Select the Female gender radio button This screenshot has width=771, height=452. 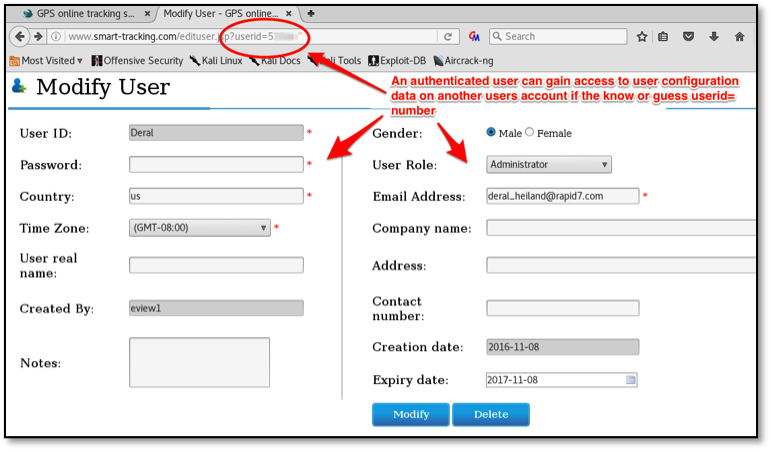coord(530,132)
